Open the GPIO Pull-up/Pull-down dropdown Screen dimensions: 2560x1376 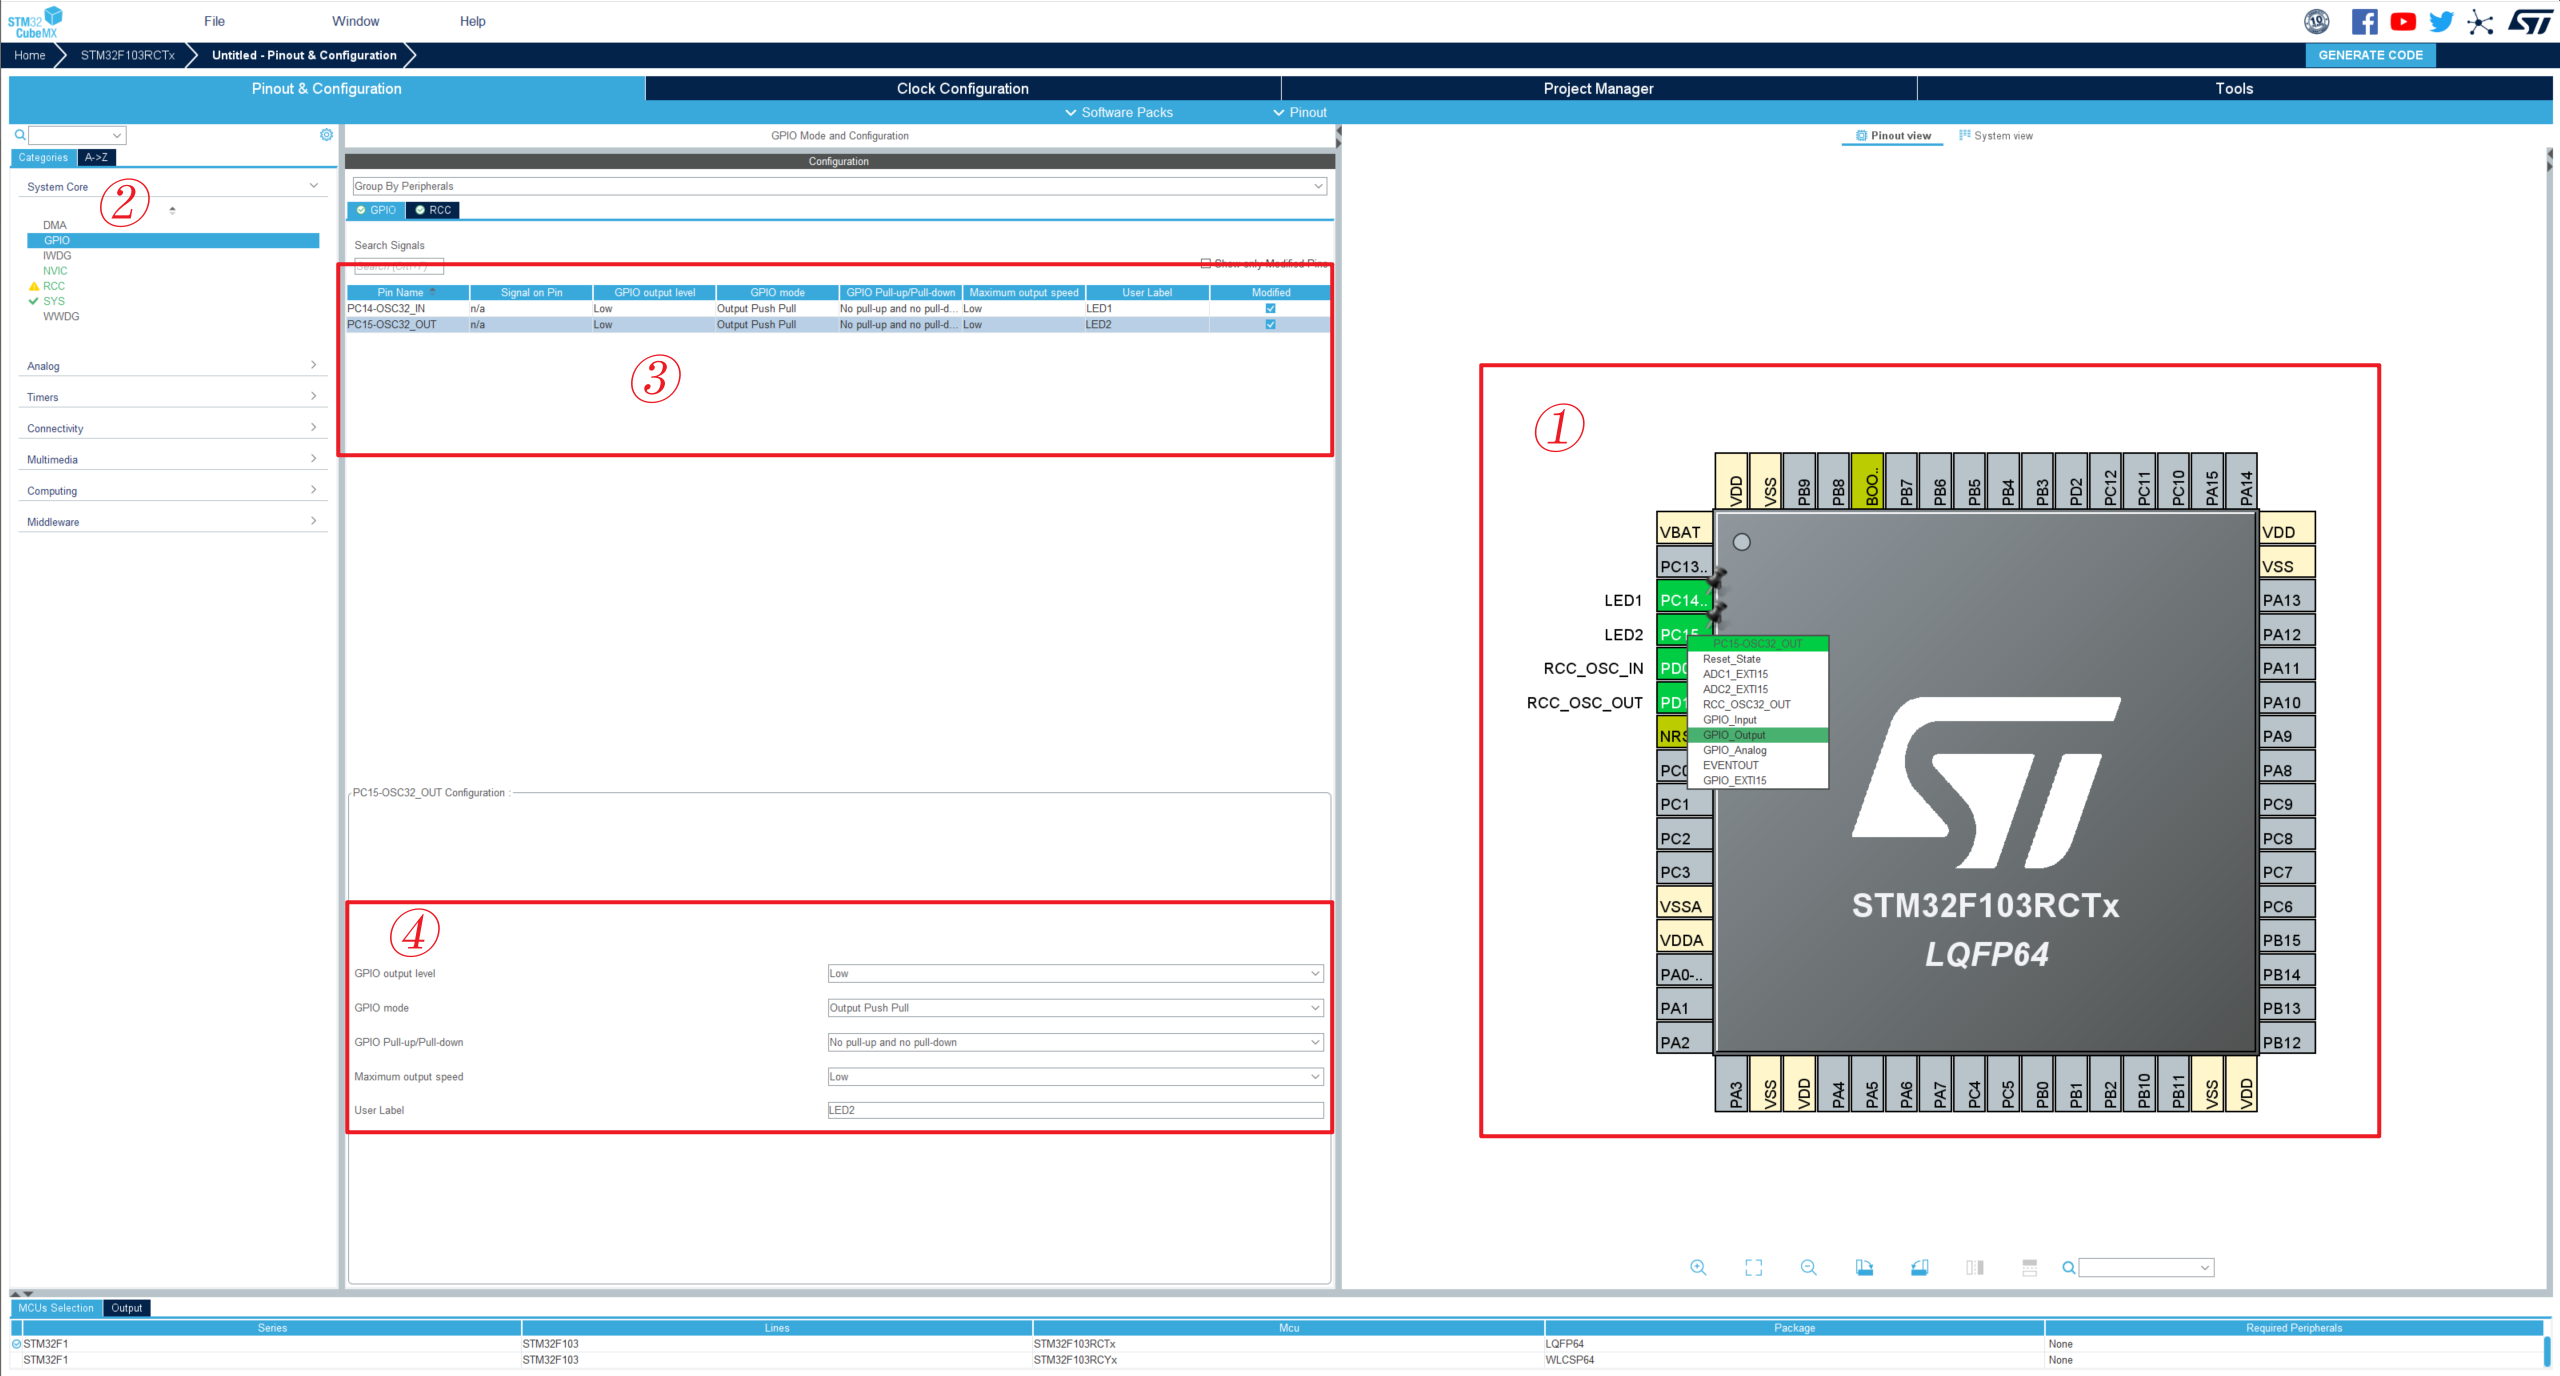point(1075,1042)
